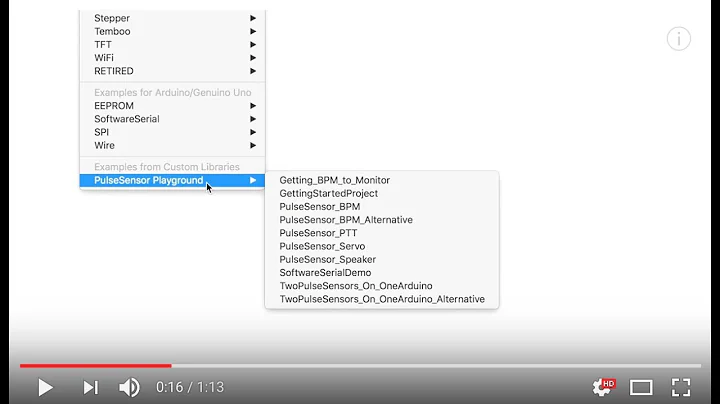Enter fullscreen mode
This screenshot has height=404, width=720.
[681, 387]
